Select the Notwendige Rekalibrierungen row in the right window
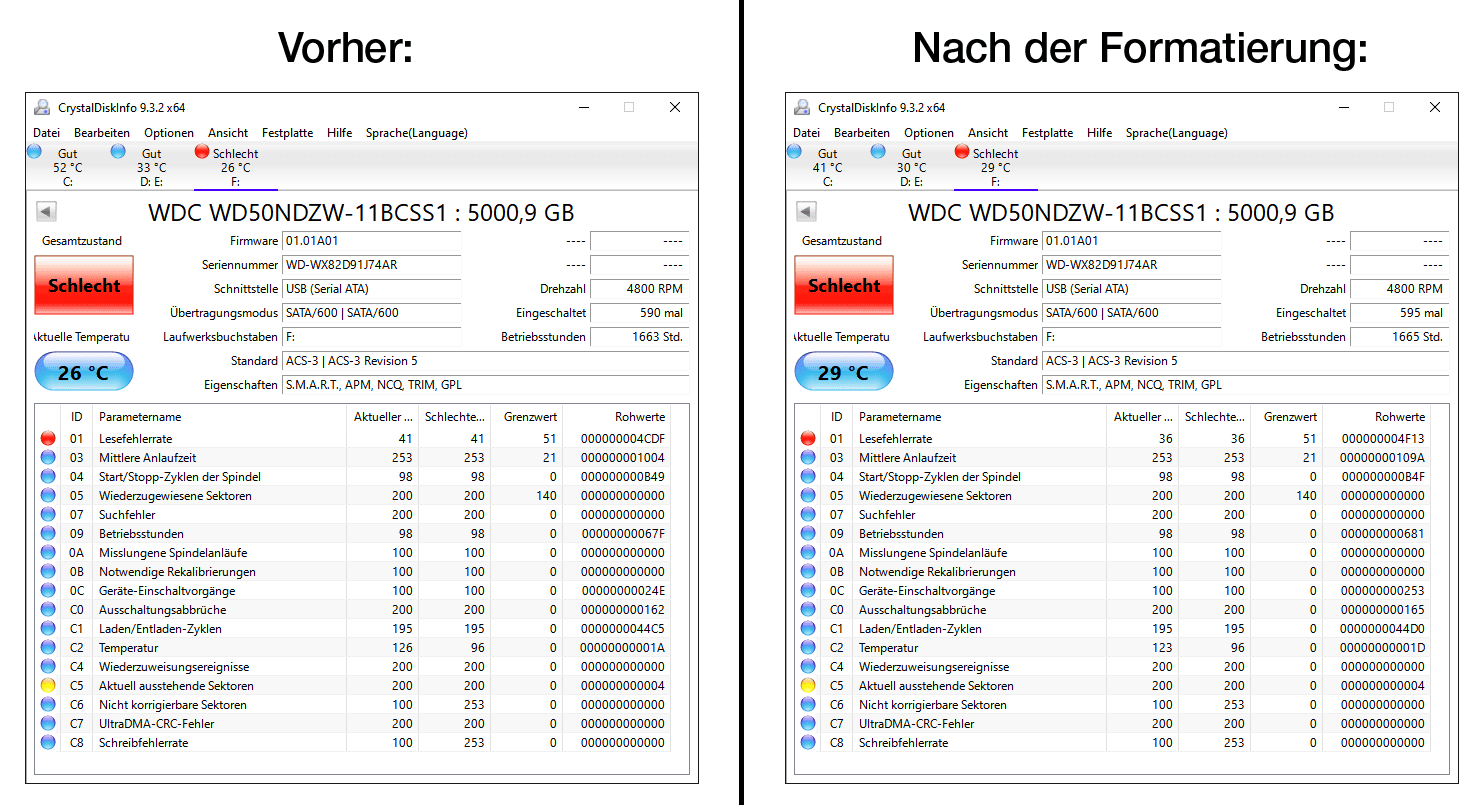1482x805 pixels. pyautogui.click(x=1112, y=571)
